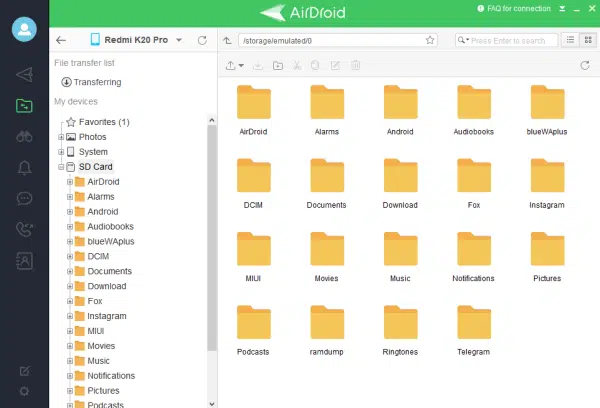This screenshot has height=408, width=600.
Task: Refresh the device using the icon beside Redmi K20 Pro
Action: pos(202,40)
